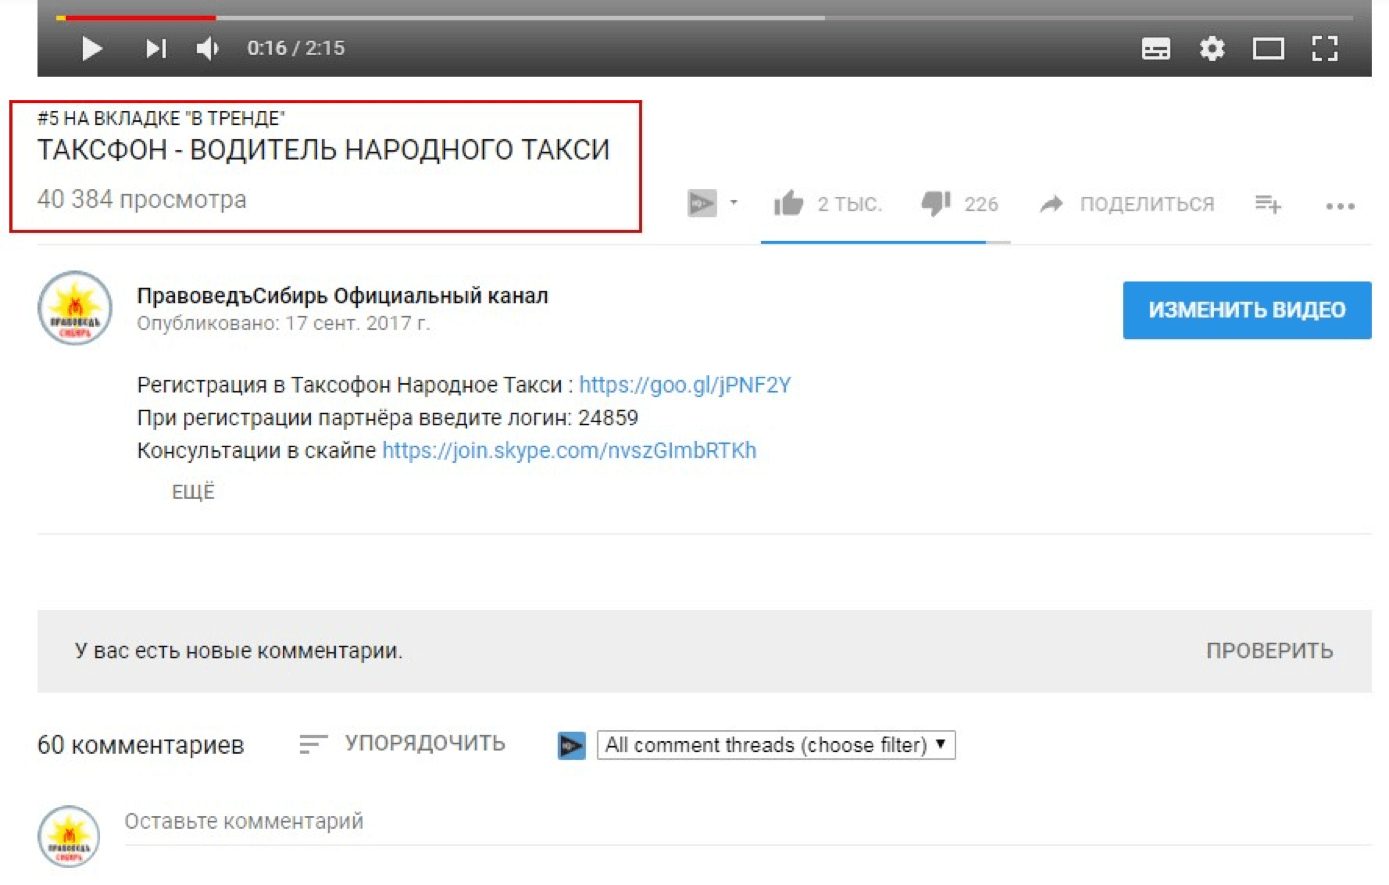Open the УПОРЯДОЧИТЬ comment sort menu
This screenshot has height=885, width=1389.
[402, 744]
